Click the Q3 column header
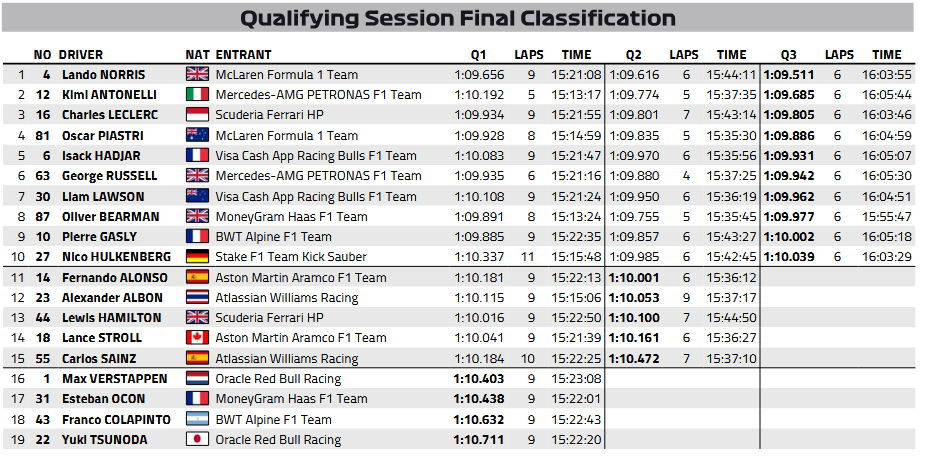935x463 pixels. tap(788, 55)
